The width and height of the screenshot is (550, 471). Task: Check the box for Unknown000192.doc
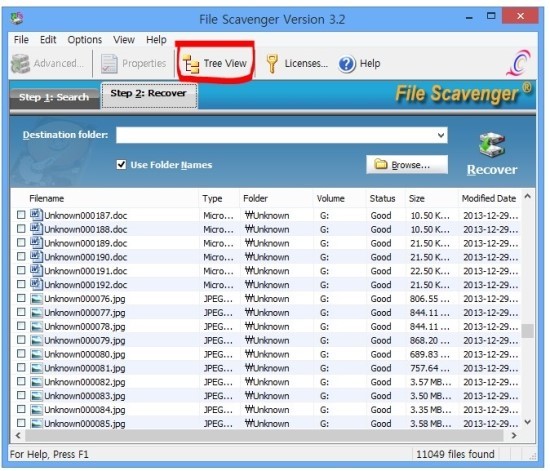click(21, 284)
